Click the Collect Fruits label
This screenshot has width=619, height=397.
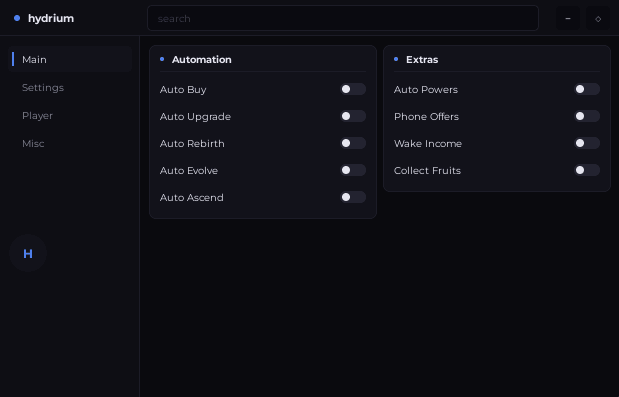428,170
